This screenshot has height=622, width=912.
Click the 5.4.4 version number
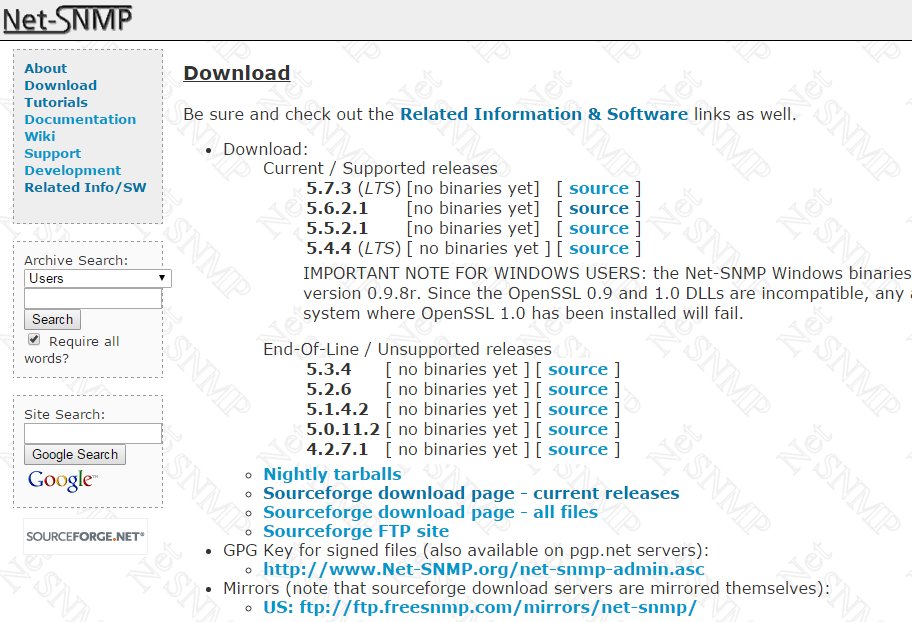(329, 248)
